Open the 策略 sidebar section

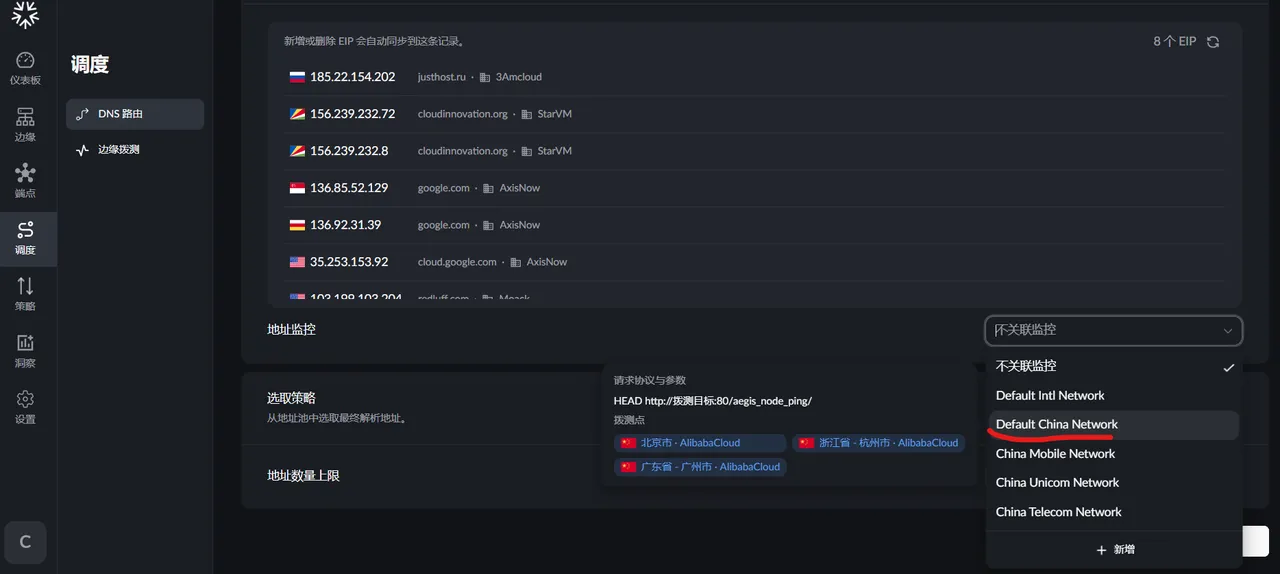(x=25, y=294)
